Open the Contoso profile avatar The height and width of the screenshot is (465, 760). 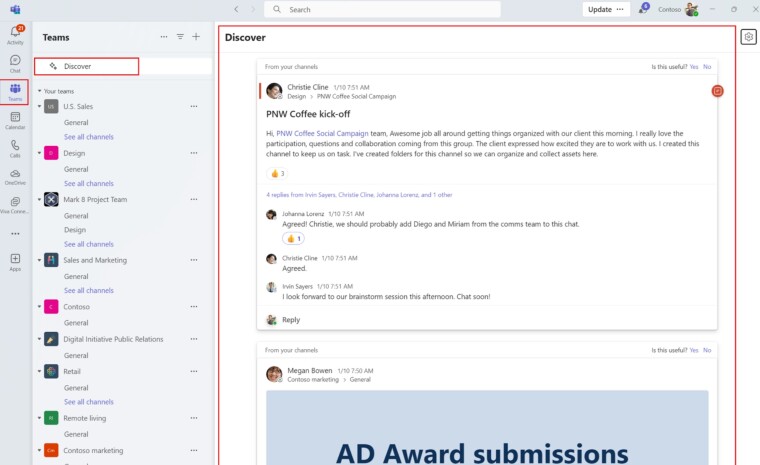pyautogui.click(x=692, y=9)
